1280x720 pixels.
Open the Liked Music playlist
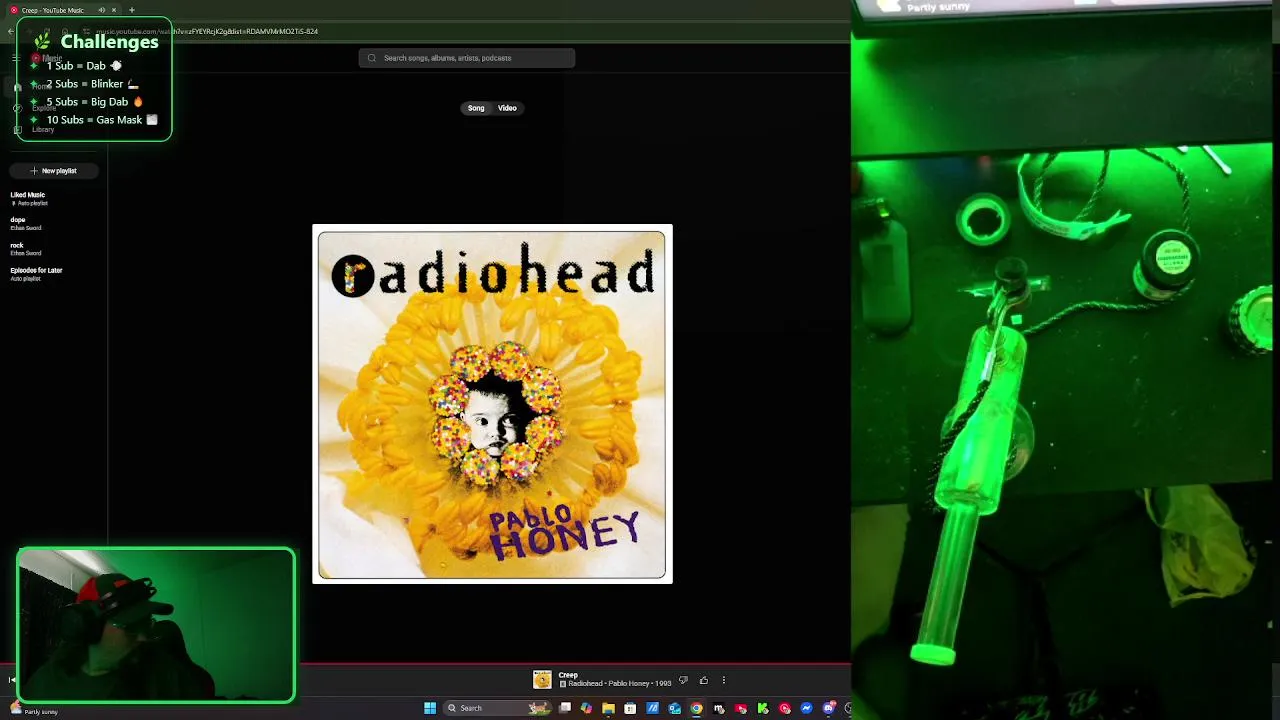pos(28,198)
